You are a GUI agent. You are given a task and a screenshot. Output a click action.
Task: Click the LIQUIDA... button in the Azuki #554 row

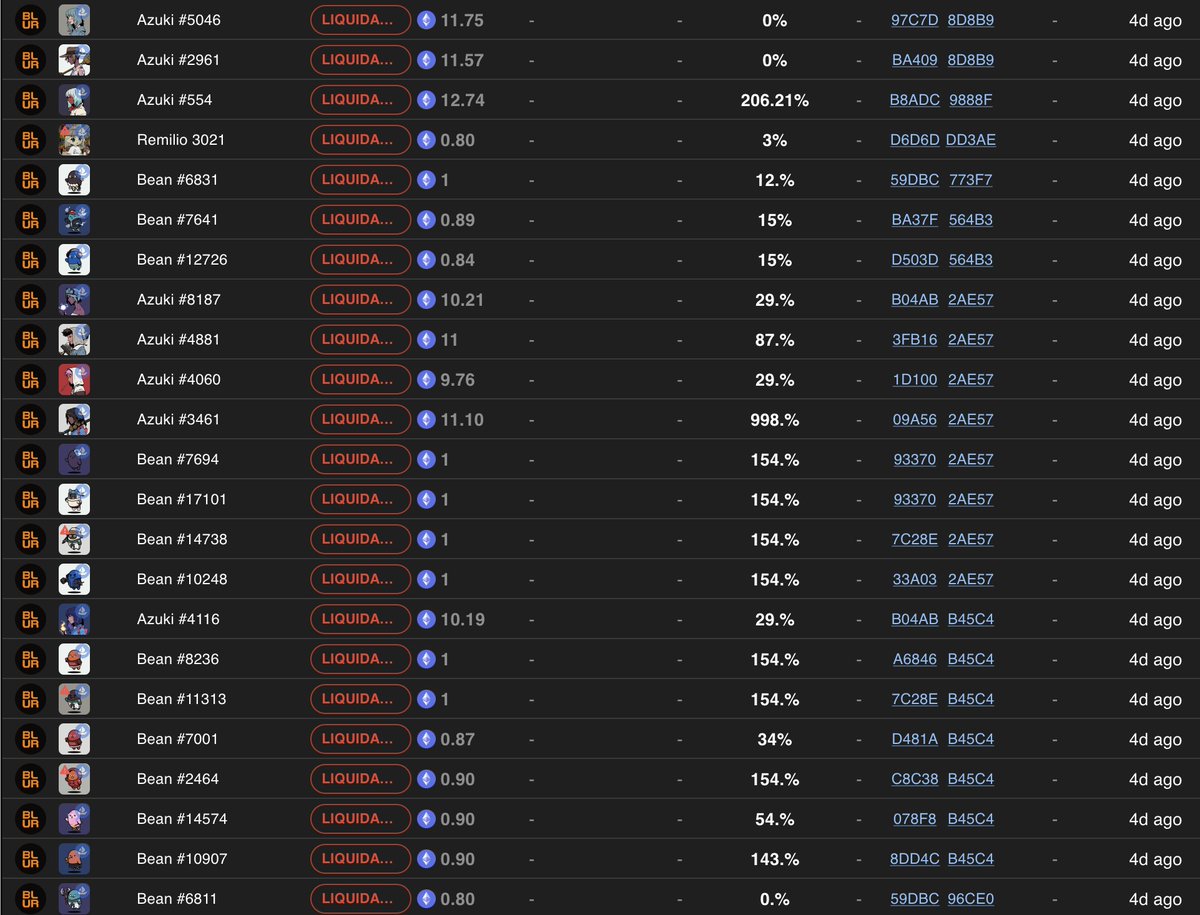[360, 100]
